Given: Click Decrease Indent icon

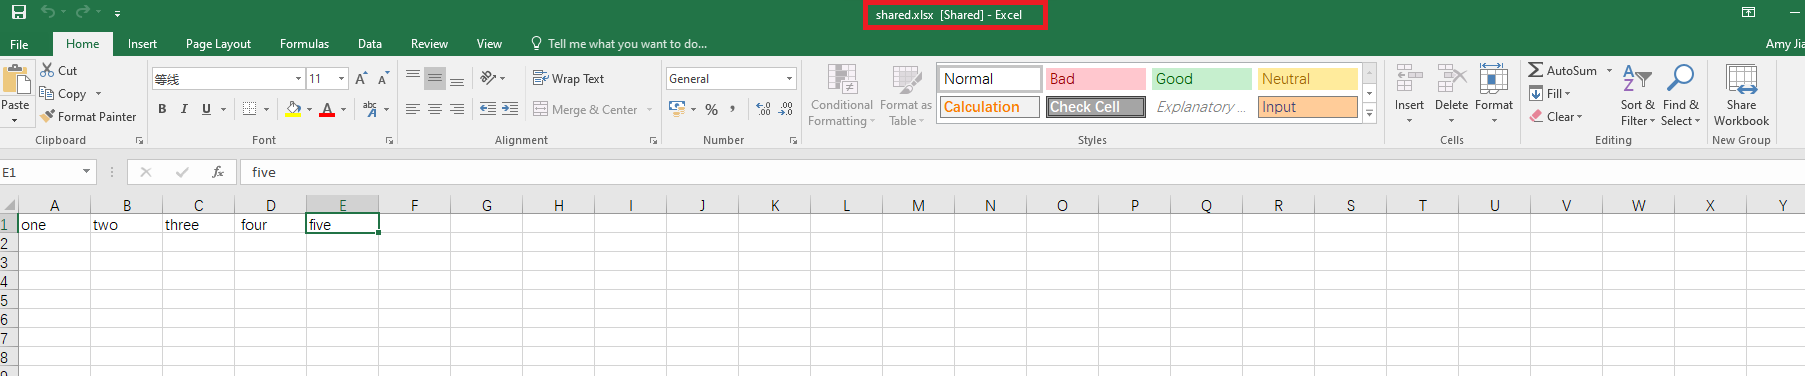Looking at the screenshot, I should 488,109.
